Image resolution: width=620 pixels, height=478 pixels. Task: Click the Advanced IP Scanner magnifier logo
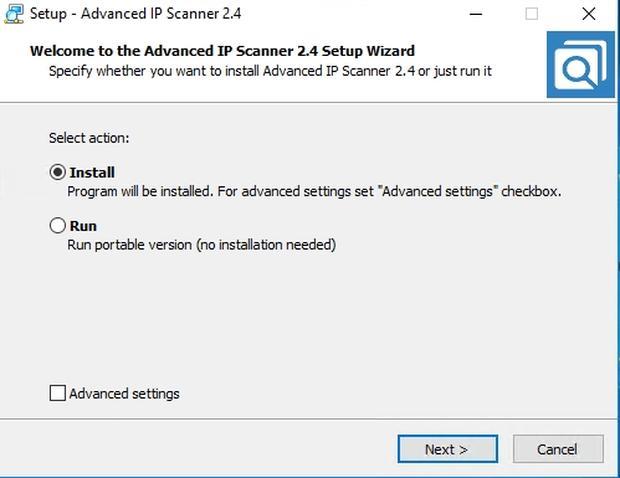[580, 64]
